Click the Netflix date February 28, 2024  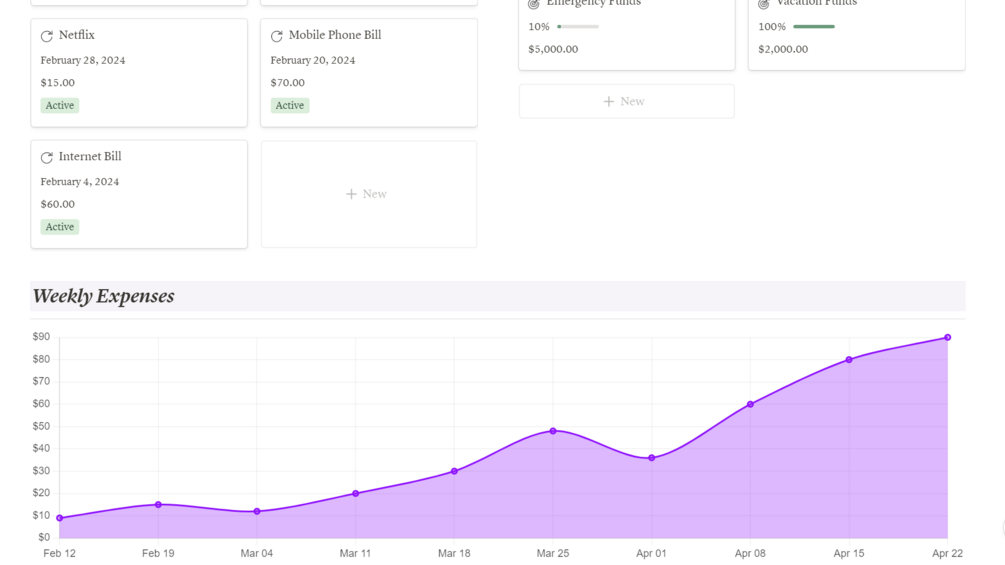[83, 60]
